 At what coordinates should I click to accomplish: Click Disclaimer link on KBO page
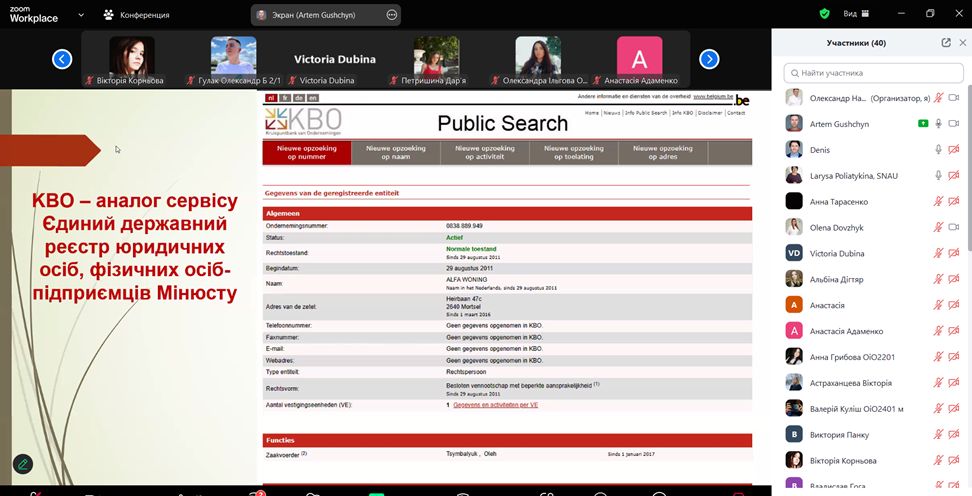click(x=710, y=113)
